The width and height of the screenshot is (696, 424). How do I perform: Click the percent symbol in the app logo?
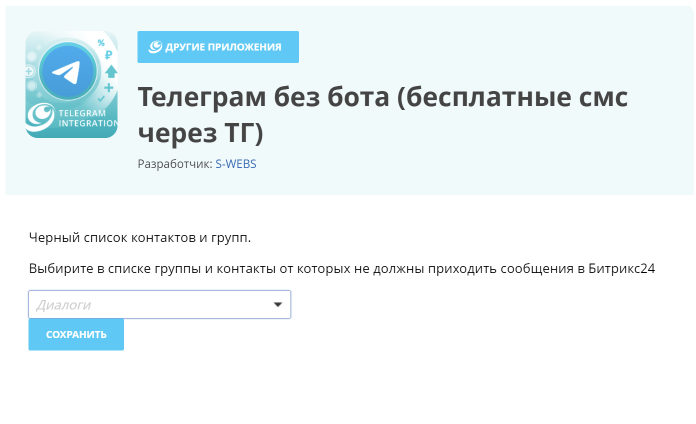pyautogui.click(x=101, y=43)
